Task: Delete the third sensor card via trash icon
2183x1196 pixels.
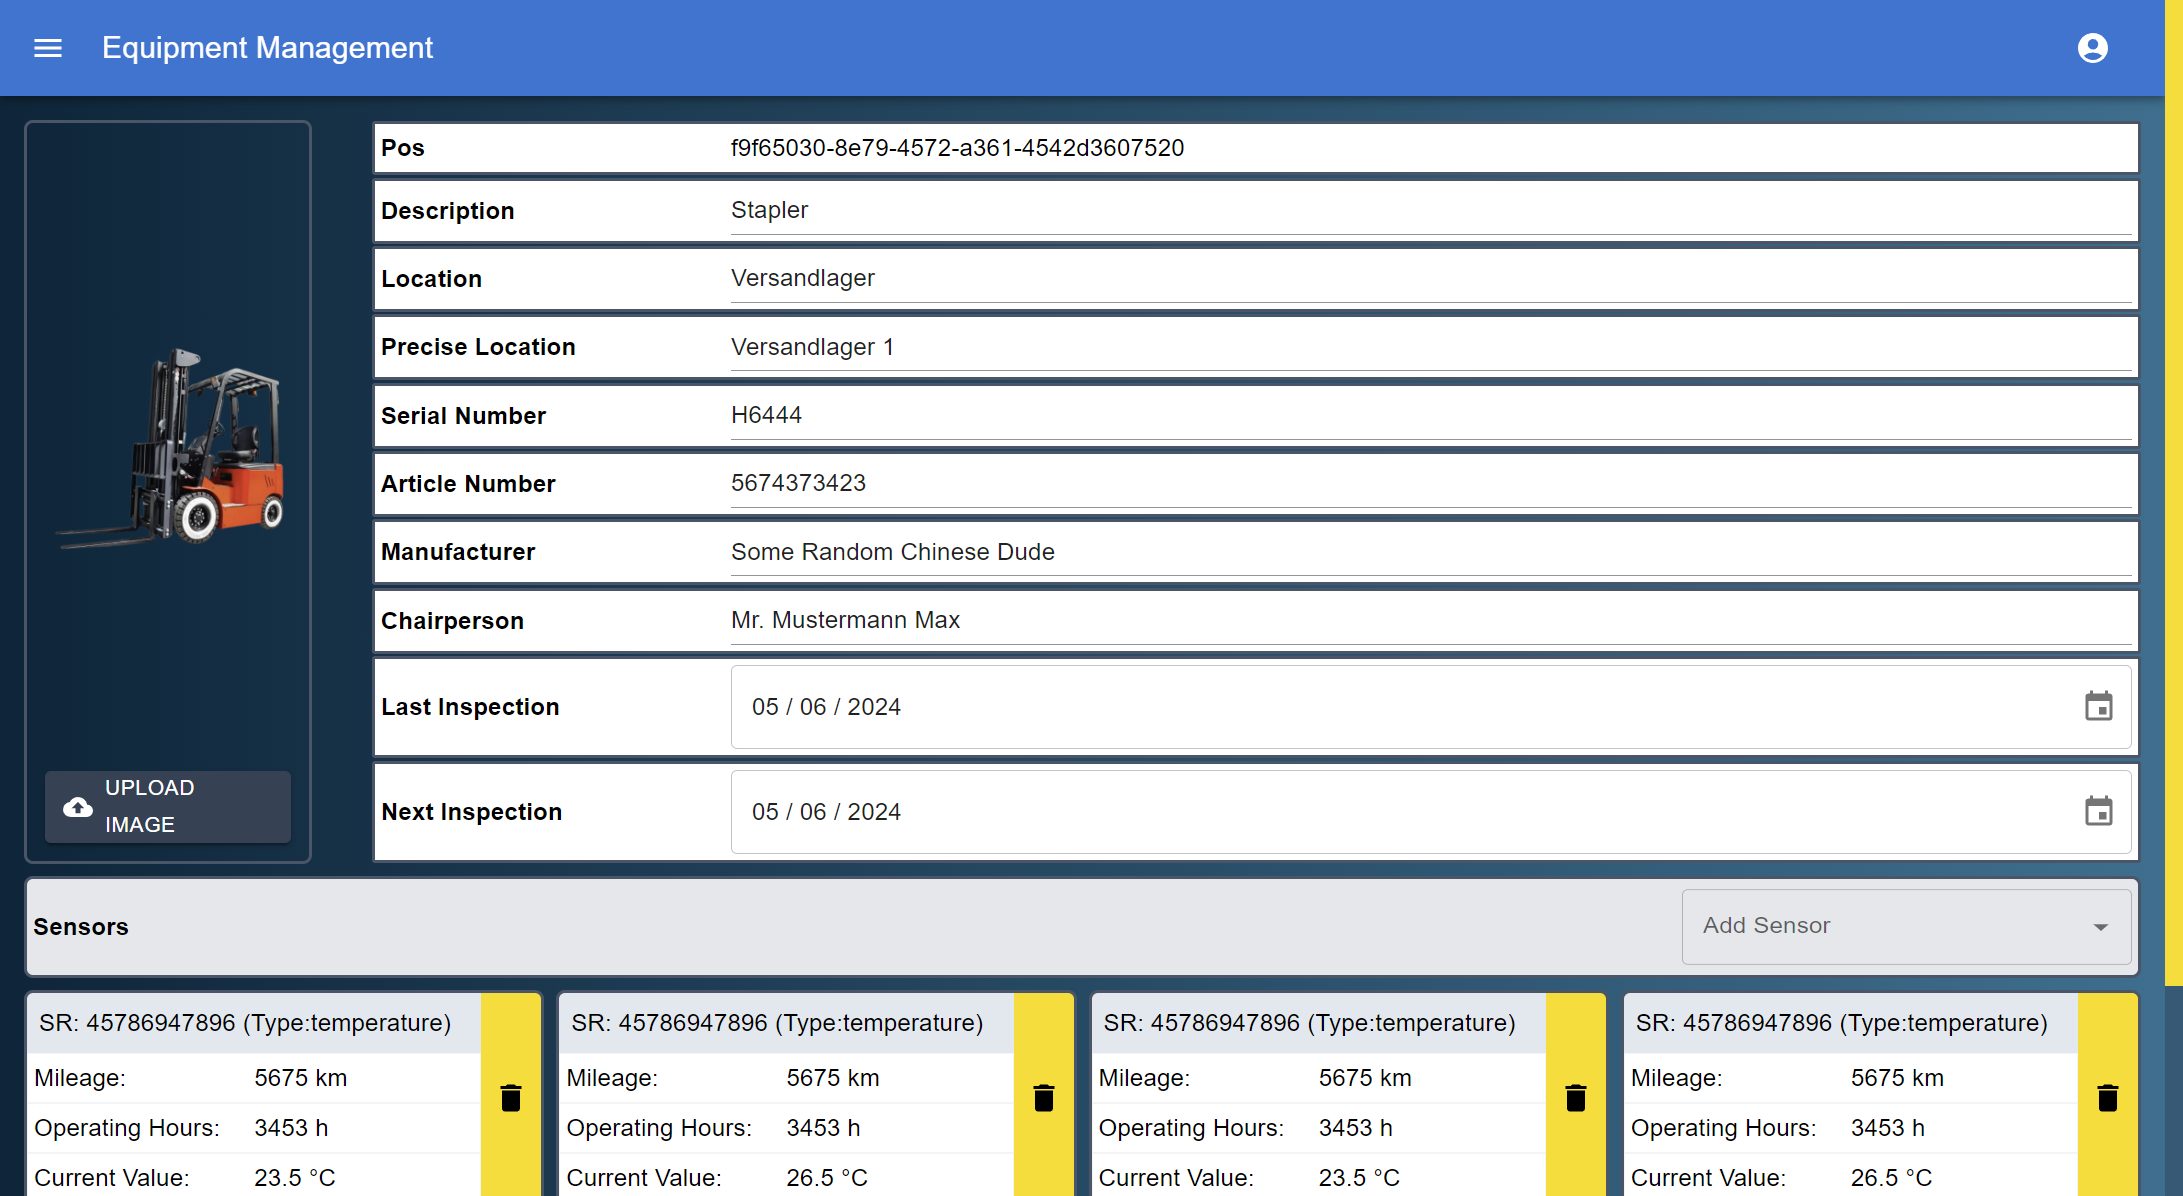Action: point(1575,1097)
